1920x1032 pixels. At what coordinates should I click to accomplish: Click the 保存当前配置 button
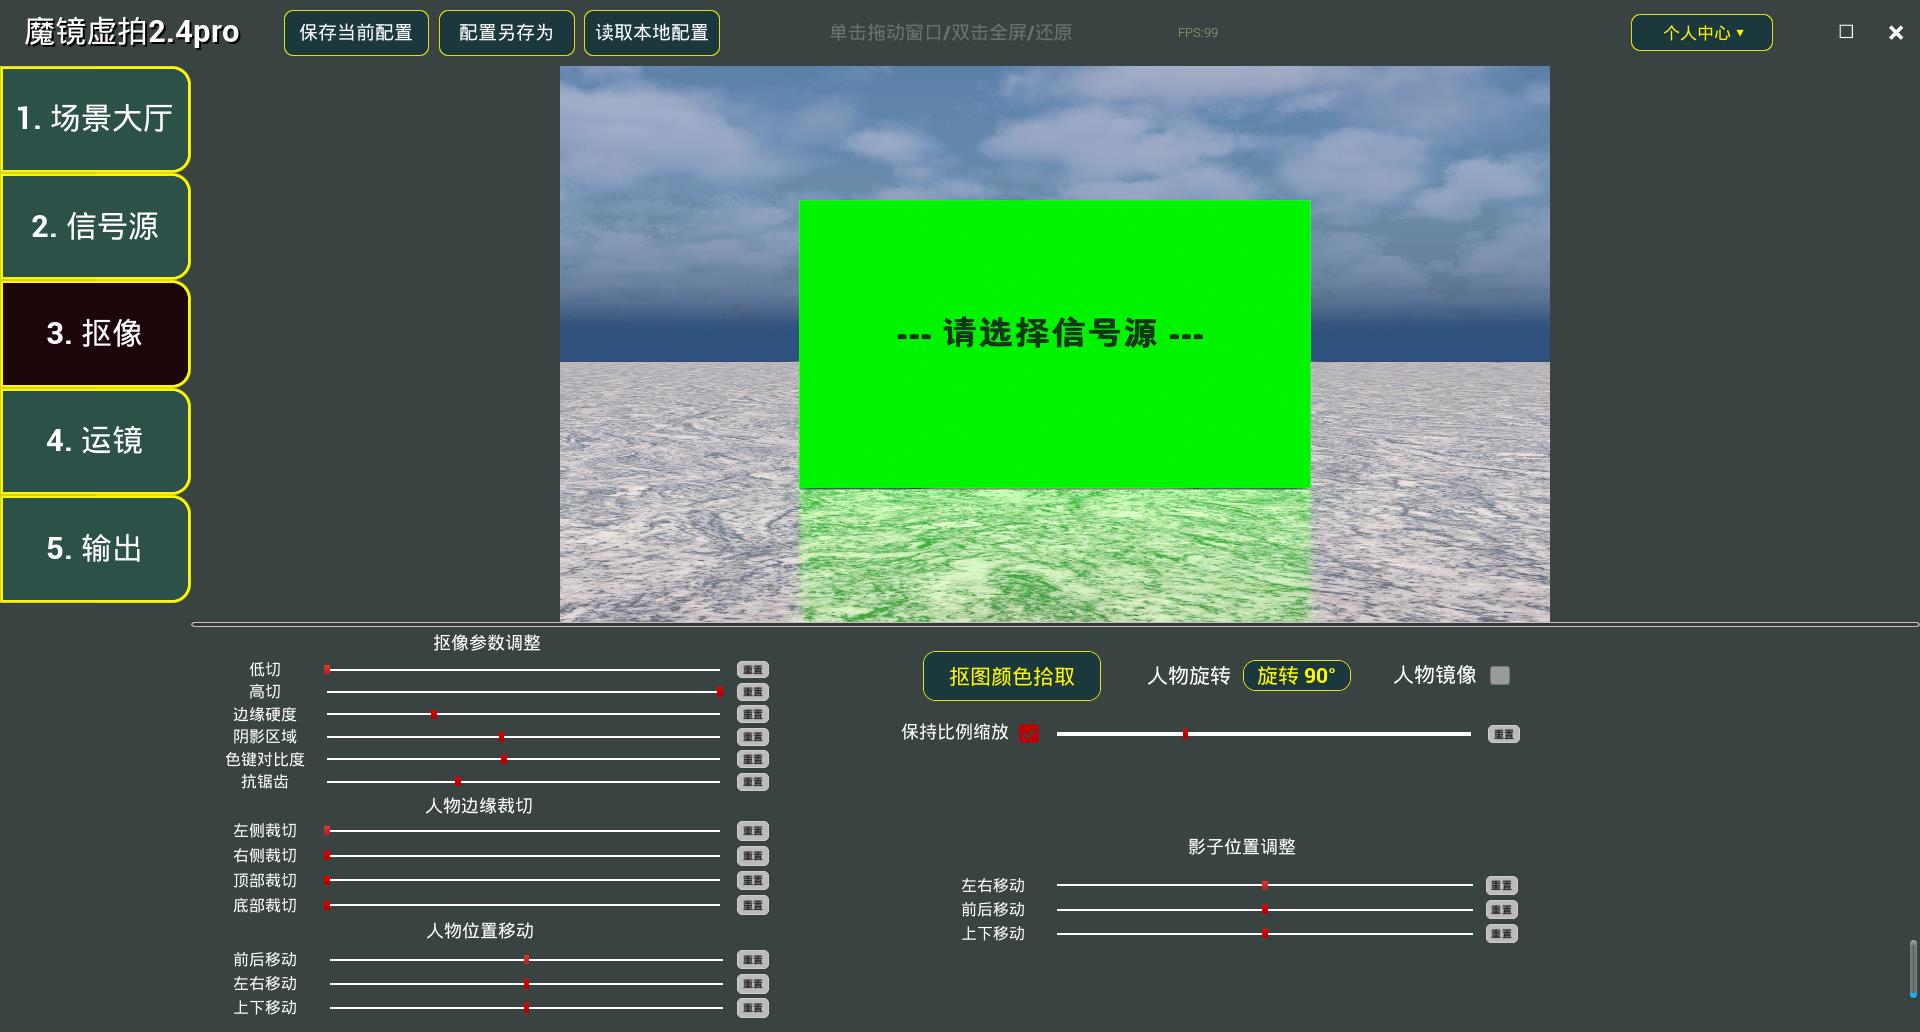tap(355, 32)
